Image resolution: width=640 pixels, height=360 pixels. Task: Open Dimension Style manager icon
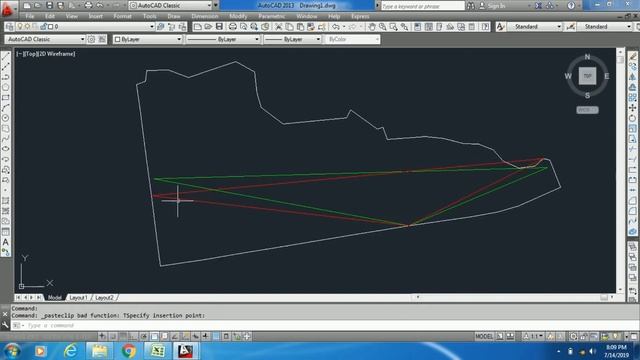click(x=570, y=27)
